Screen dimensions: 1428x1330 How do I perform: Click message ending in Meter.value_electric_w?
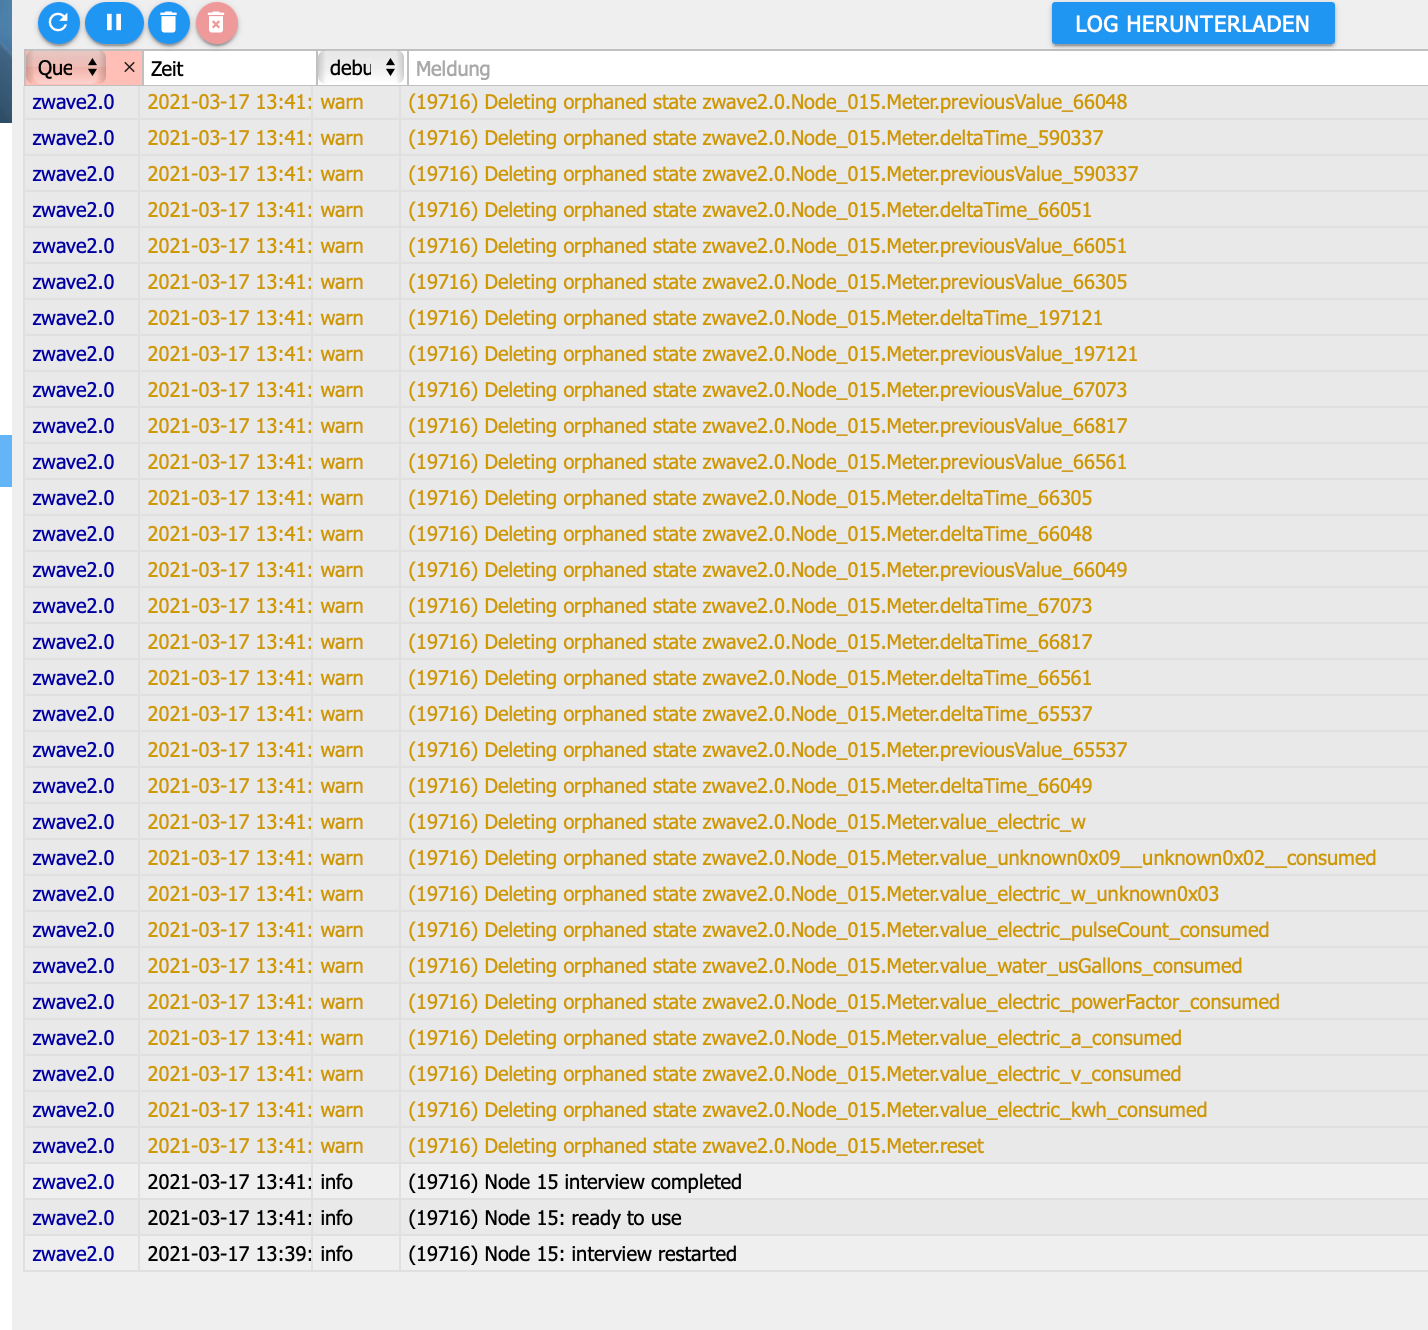coord(747,822)
